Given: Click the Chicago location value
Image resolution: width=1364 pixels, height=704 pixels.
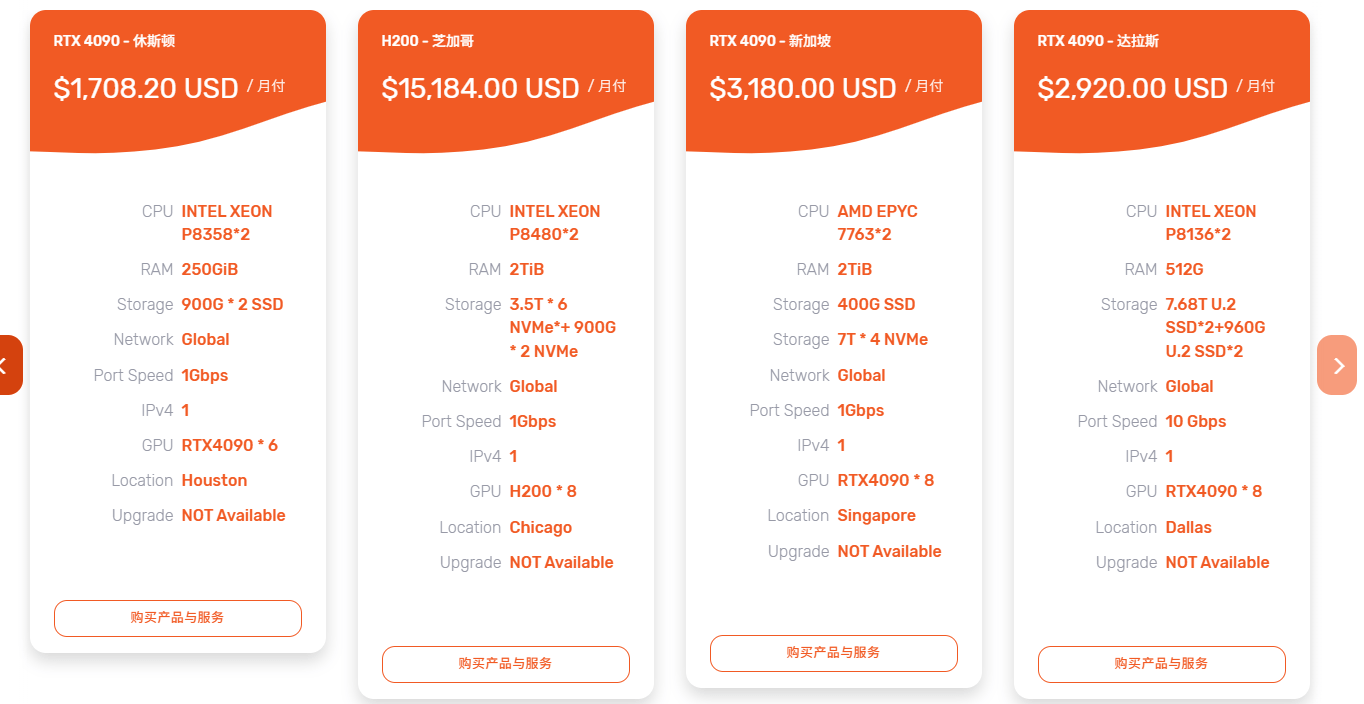Looking at the screenshot, I should [541, 527].
